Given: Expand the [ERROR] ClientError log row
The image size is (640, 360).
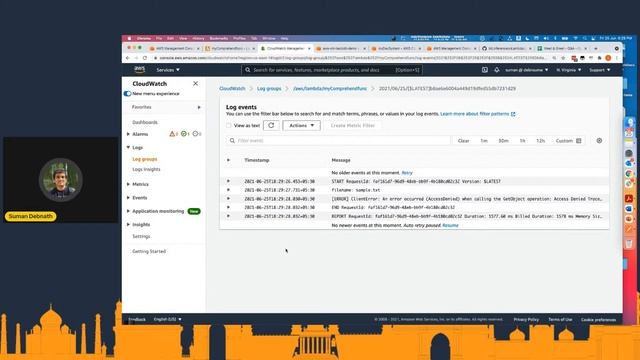Looking at the screenshot, I should pos(228,198).
